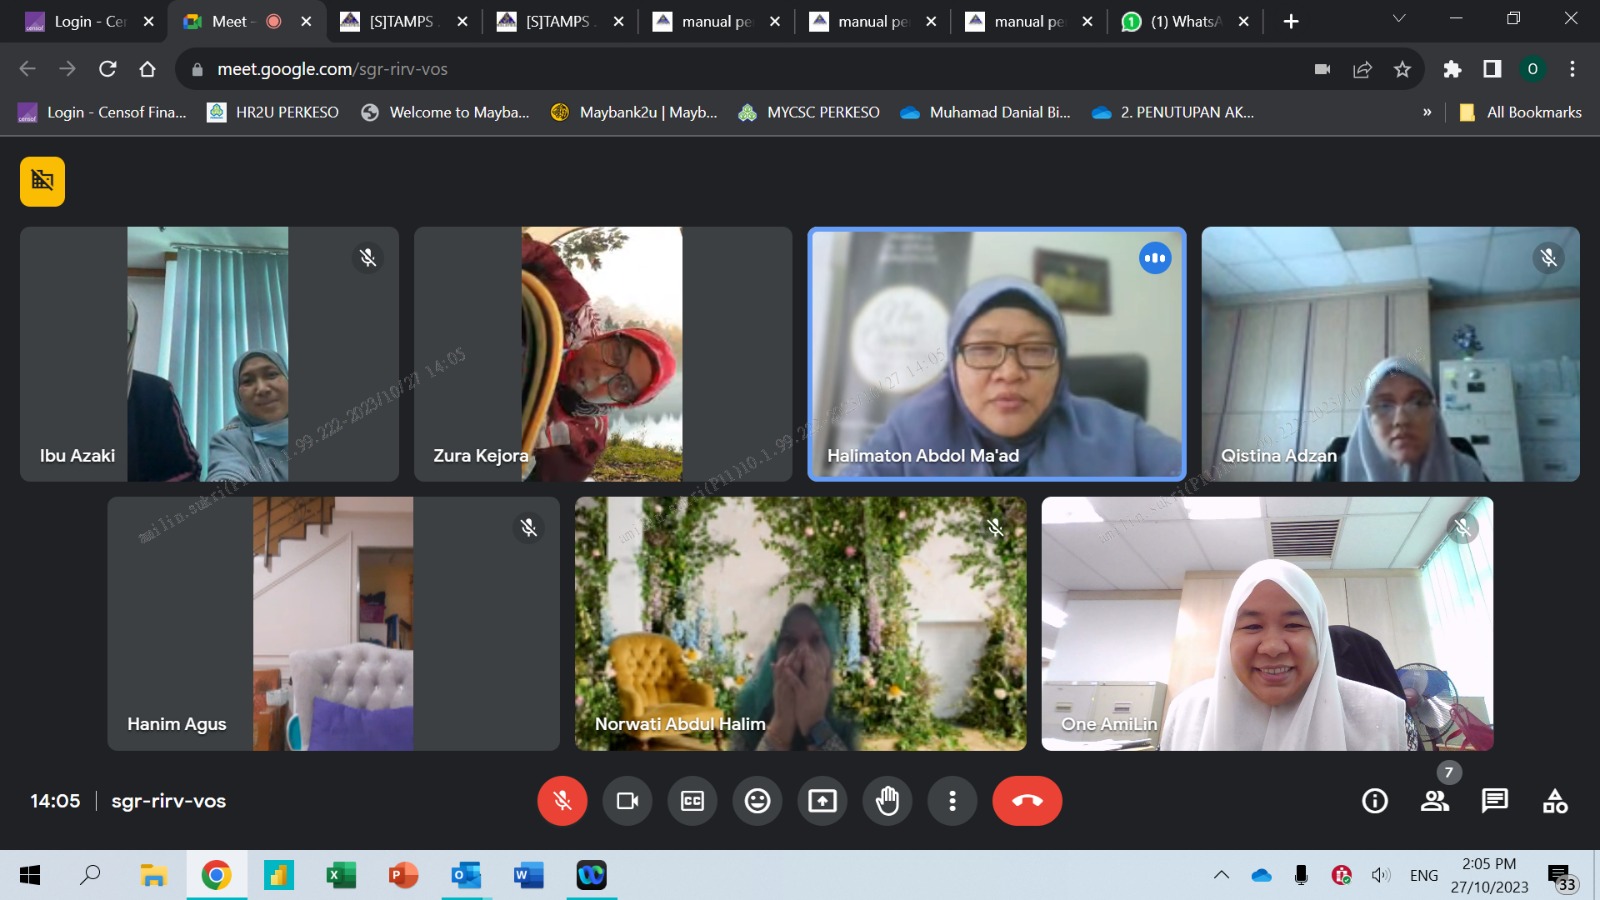
Task: Open the Activities icon
Action: pos(1555,801)
